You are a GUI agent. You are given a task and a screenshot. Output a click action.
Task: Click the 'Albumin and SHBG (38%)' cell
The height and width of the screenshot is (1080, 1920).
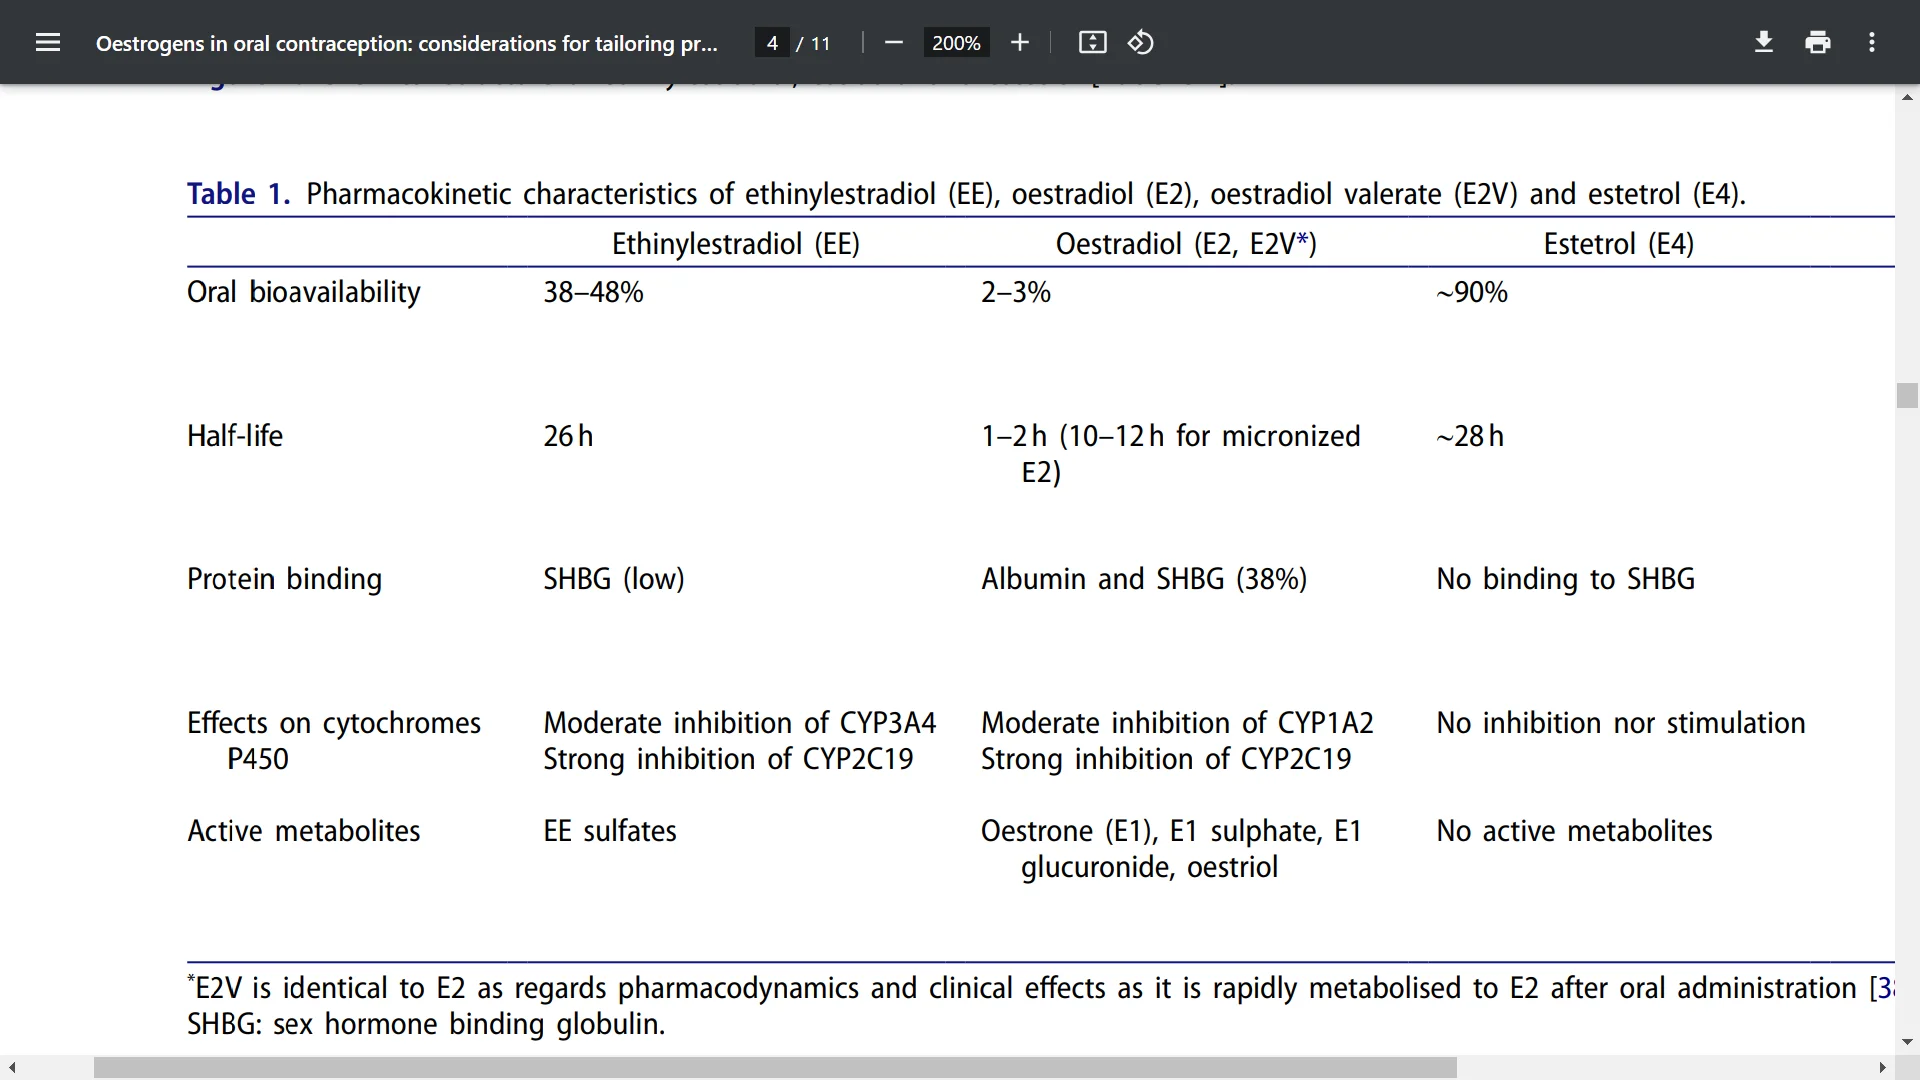pos(1144,579)
